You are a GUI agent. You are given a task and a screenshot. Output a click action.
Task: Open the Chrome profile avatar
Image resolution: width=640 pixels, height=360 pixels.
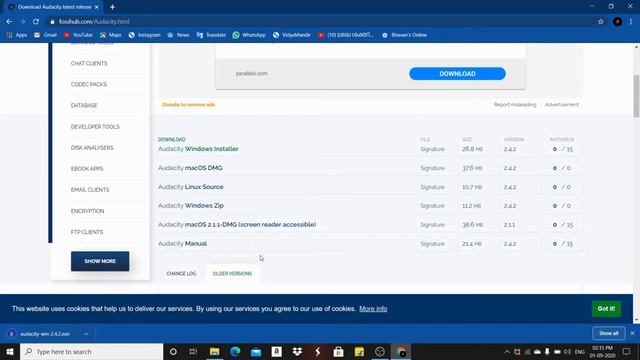click(x=617, y=22)
